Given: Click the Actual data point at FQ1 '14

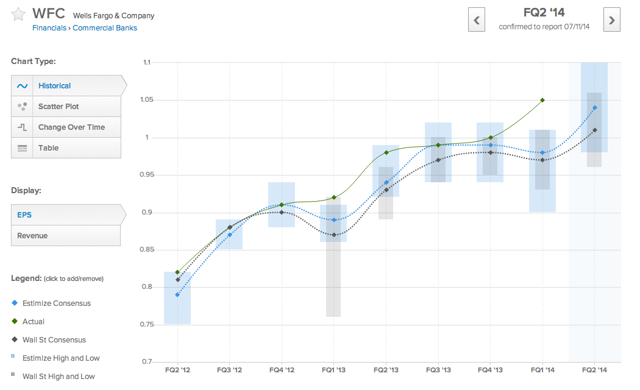Looking at the screenshot, I should pos(542,100).
